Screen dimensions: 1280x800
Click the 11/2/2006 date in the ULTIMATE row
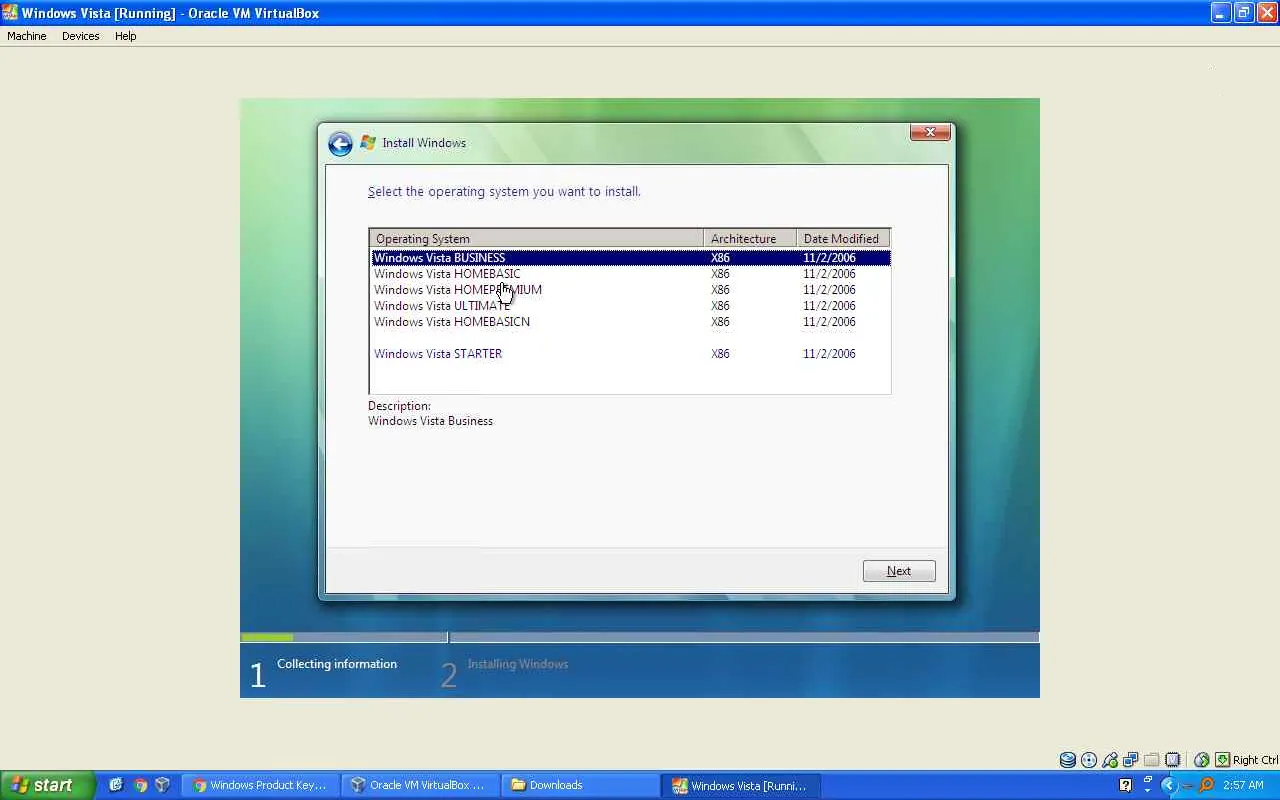(829, 306)
